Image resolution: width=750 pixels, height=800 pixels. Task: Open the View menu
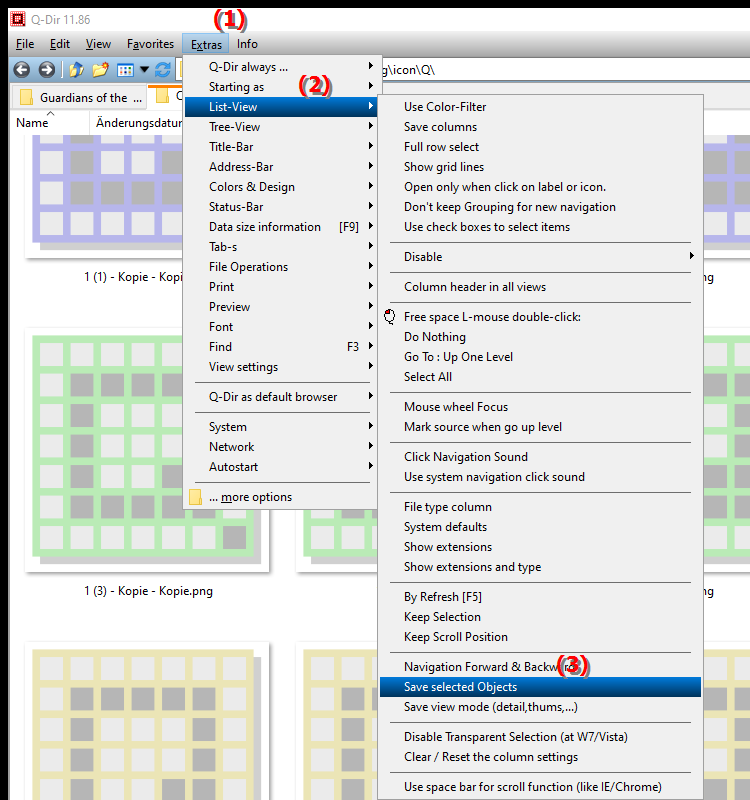pos(98,44)
